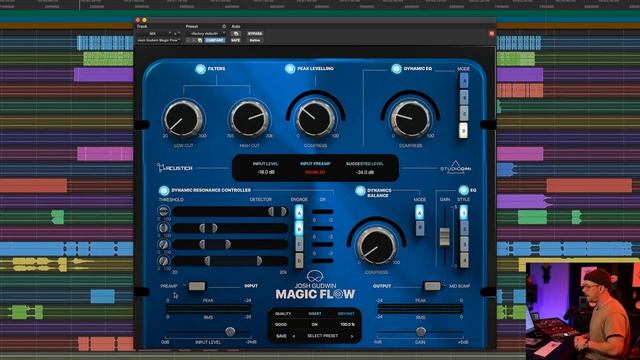Click the Dynamic EQ Compress knob
This screenshot has width=640, height=360.
(410, 118)
